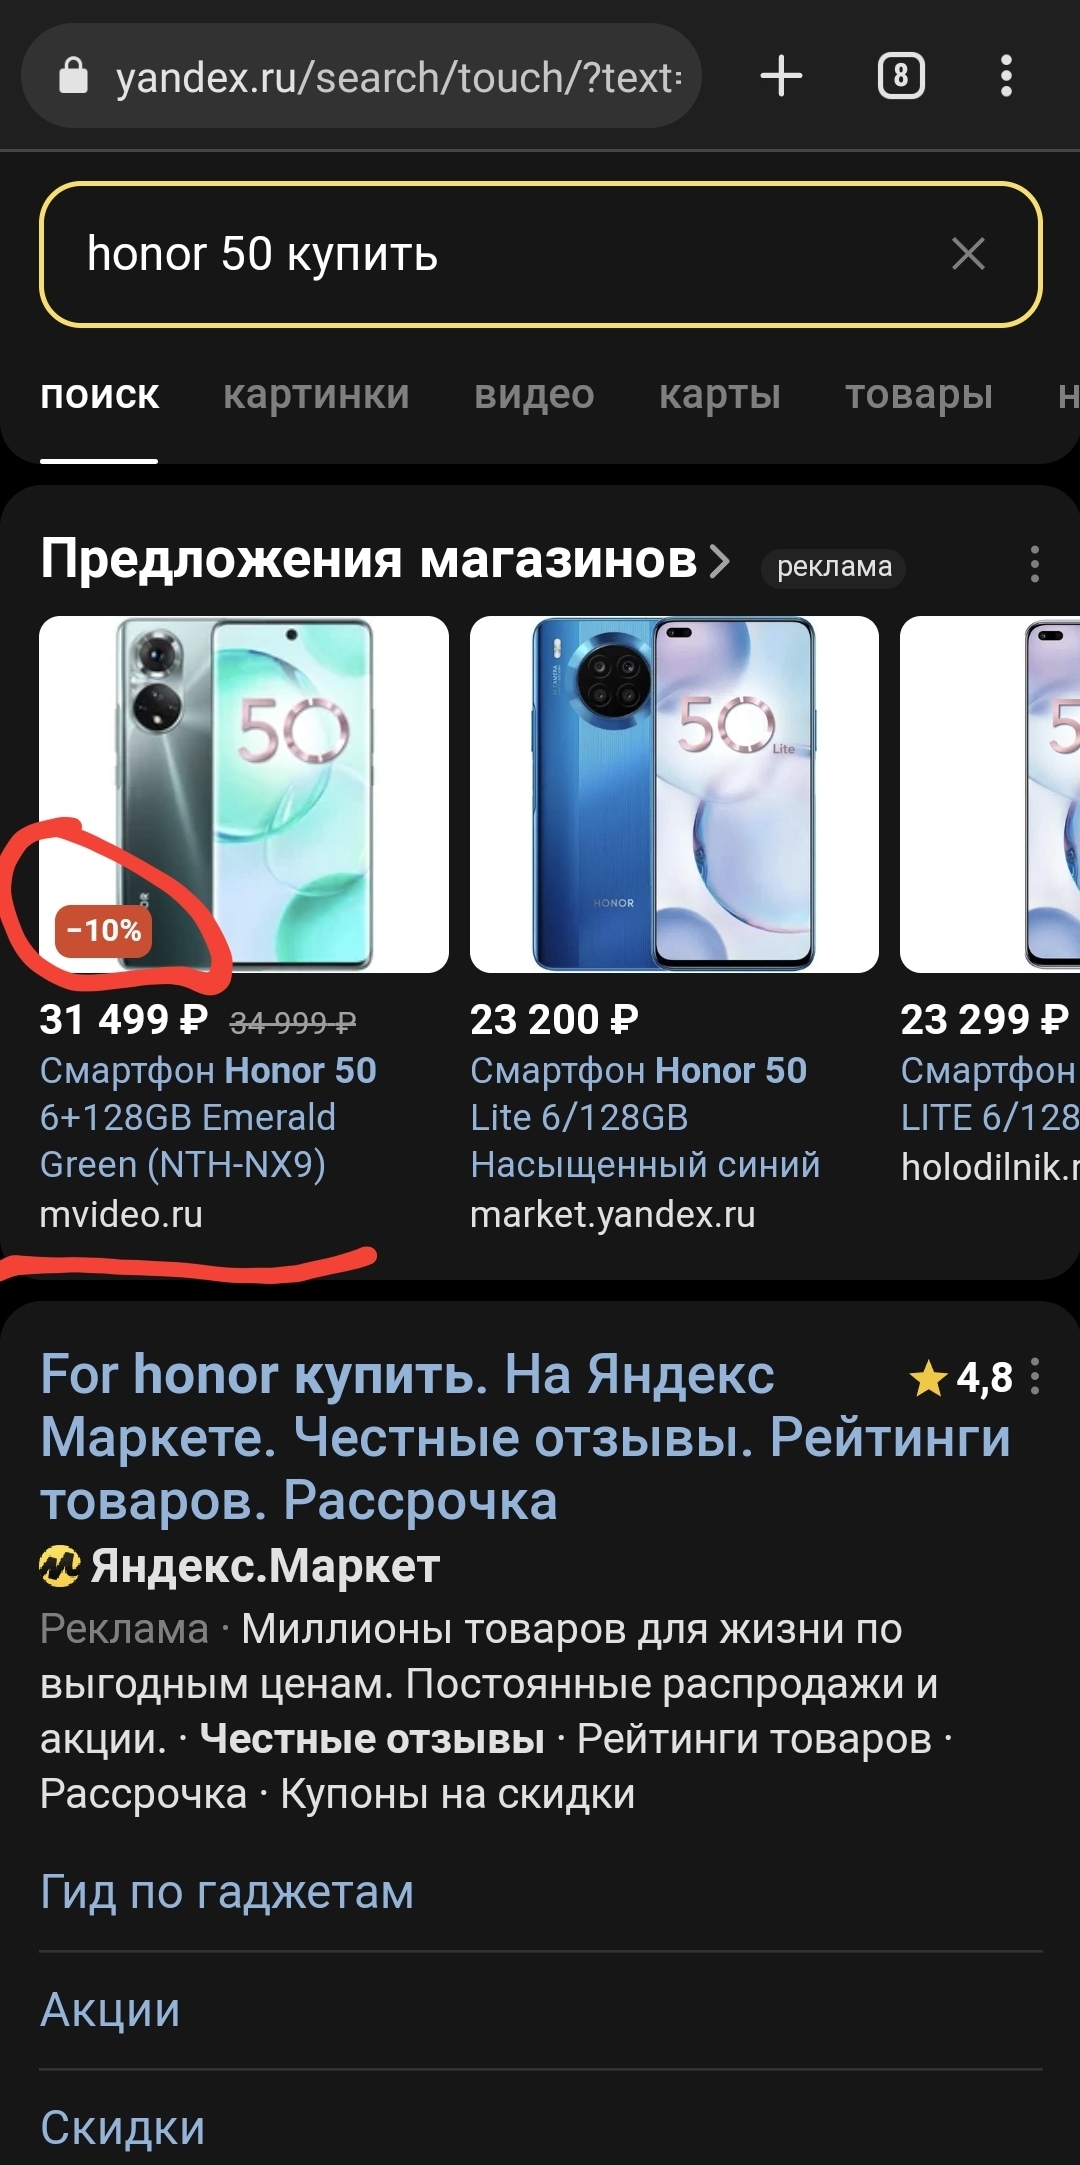
Task: Tap the lock icon in the address bar
Action: pos(74,76)
